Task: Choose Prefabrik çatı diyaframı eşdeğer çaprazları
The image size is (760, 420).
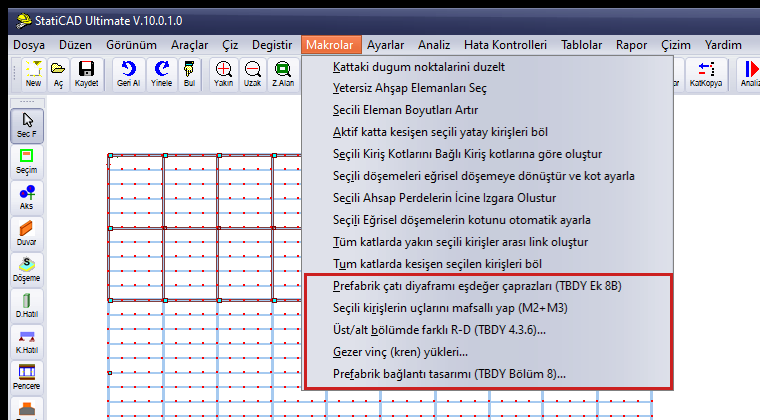Action: tap(488, 286)
